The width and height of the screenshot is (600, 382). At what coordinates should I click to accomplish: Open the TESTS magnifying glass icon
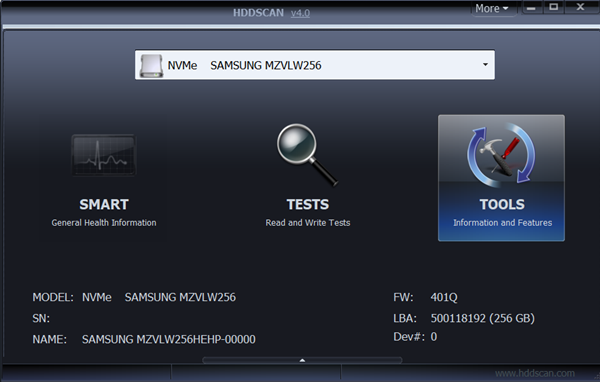308,155
